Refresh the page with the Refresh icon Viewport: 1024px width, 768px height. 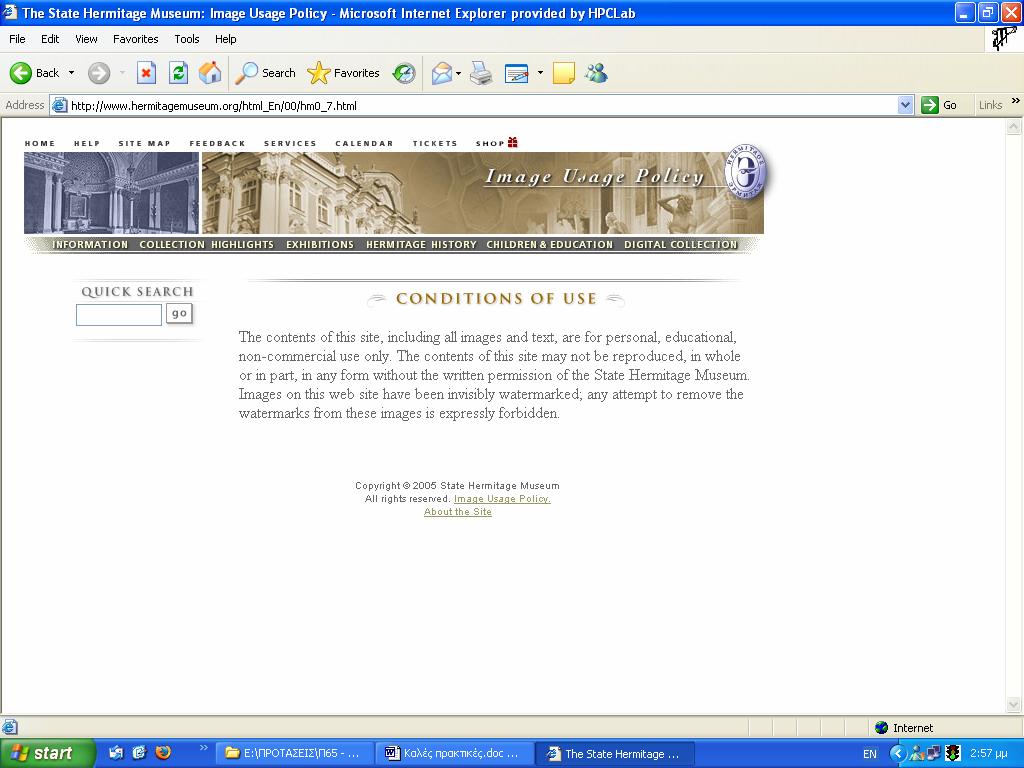point(178,73)
